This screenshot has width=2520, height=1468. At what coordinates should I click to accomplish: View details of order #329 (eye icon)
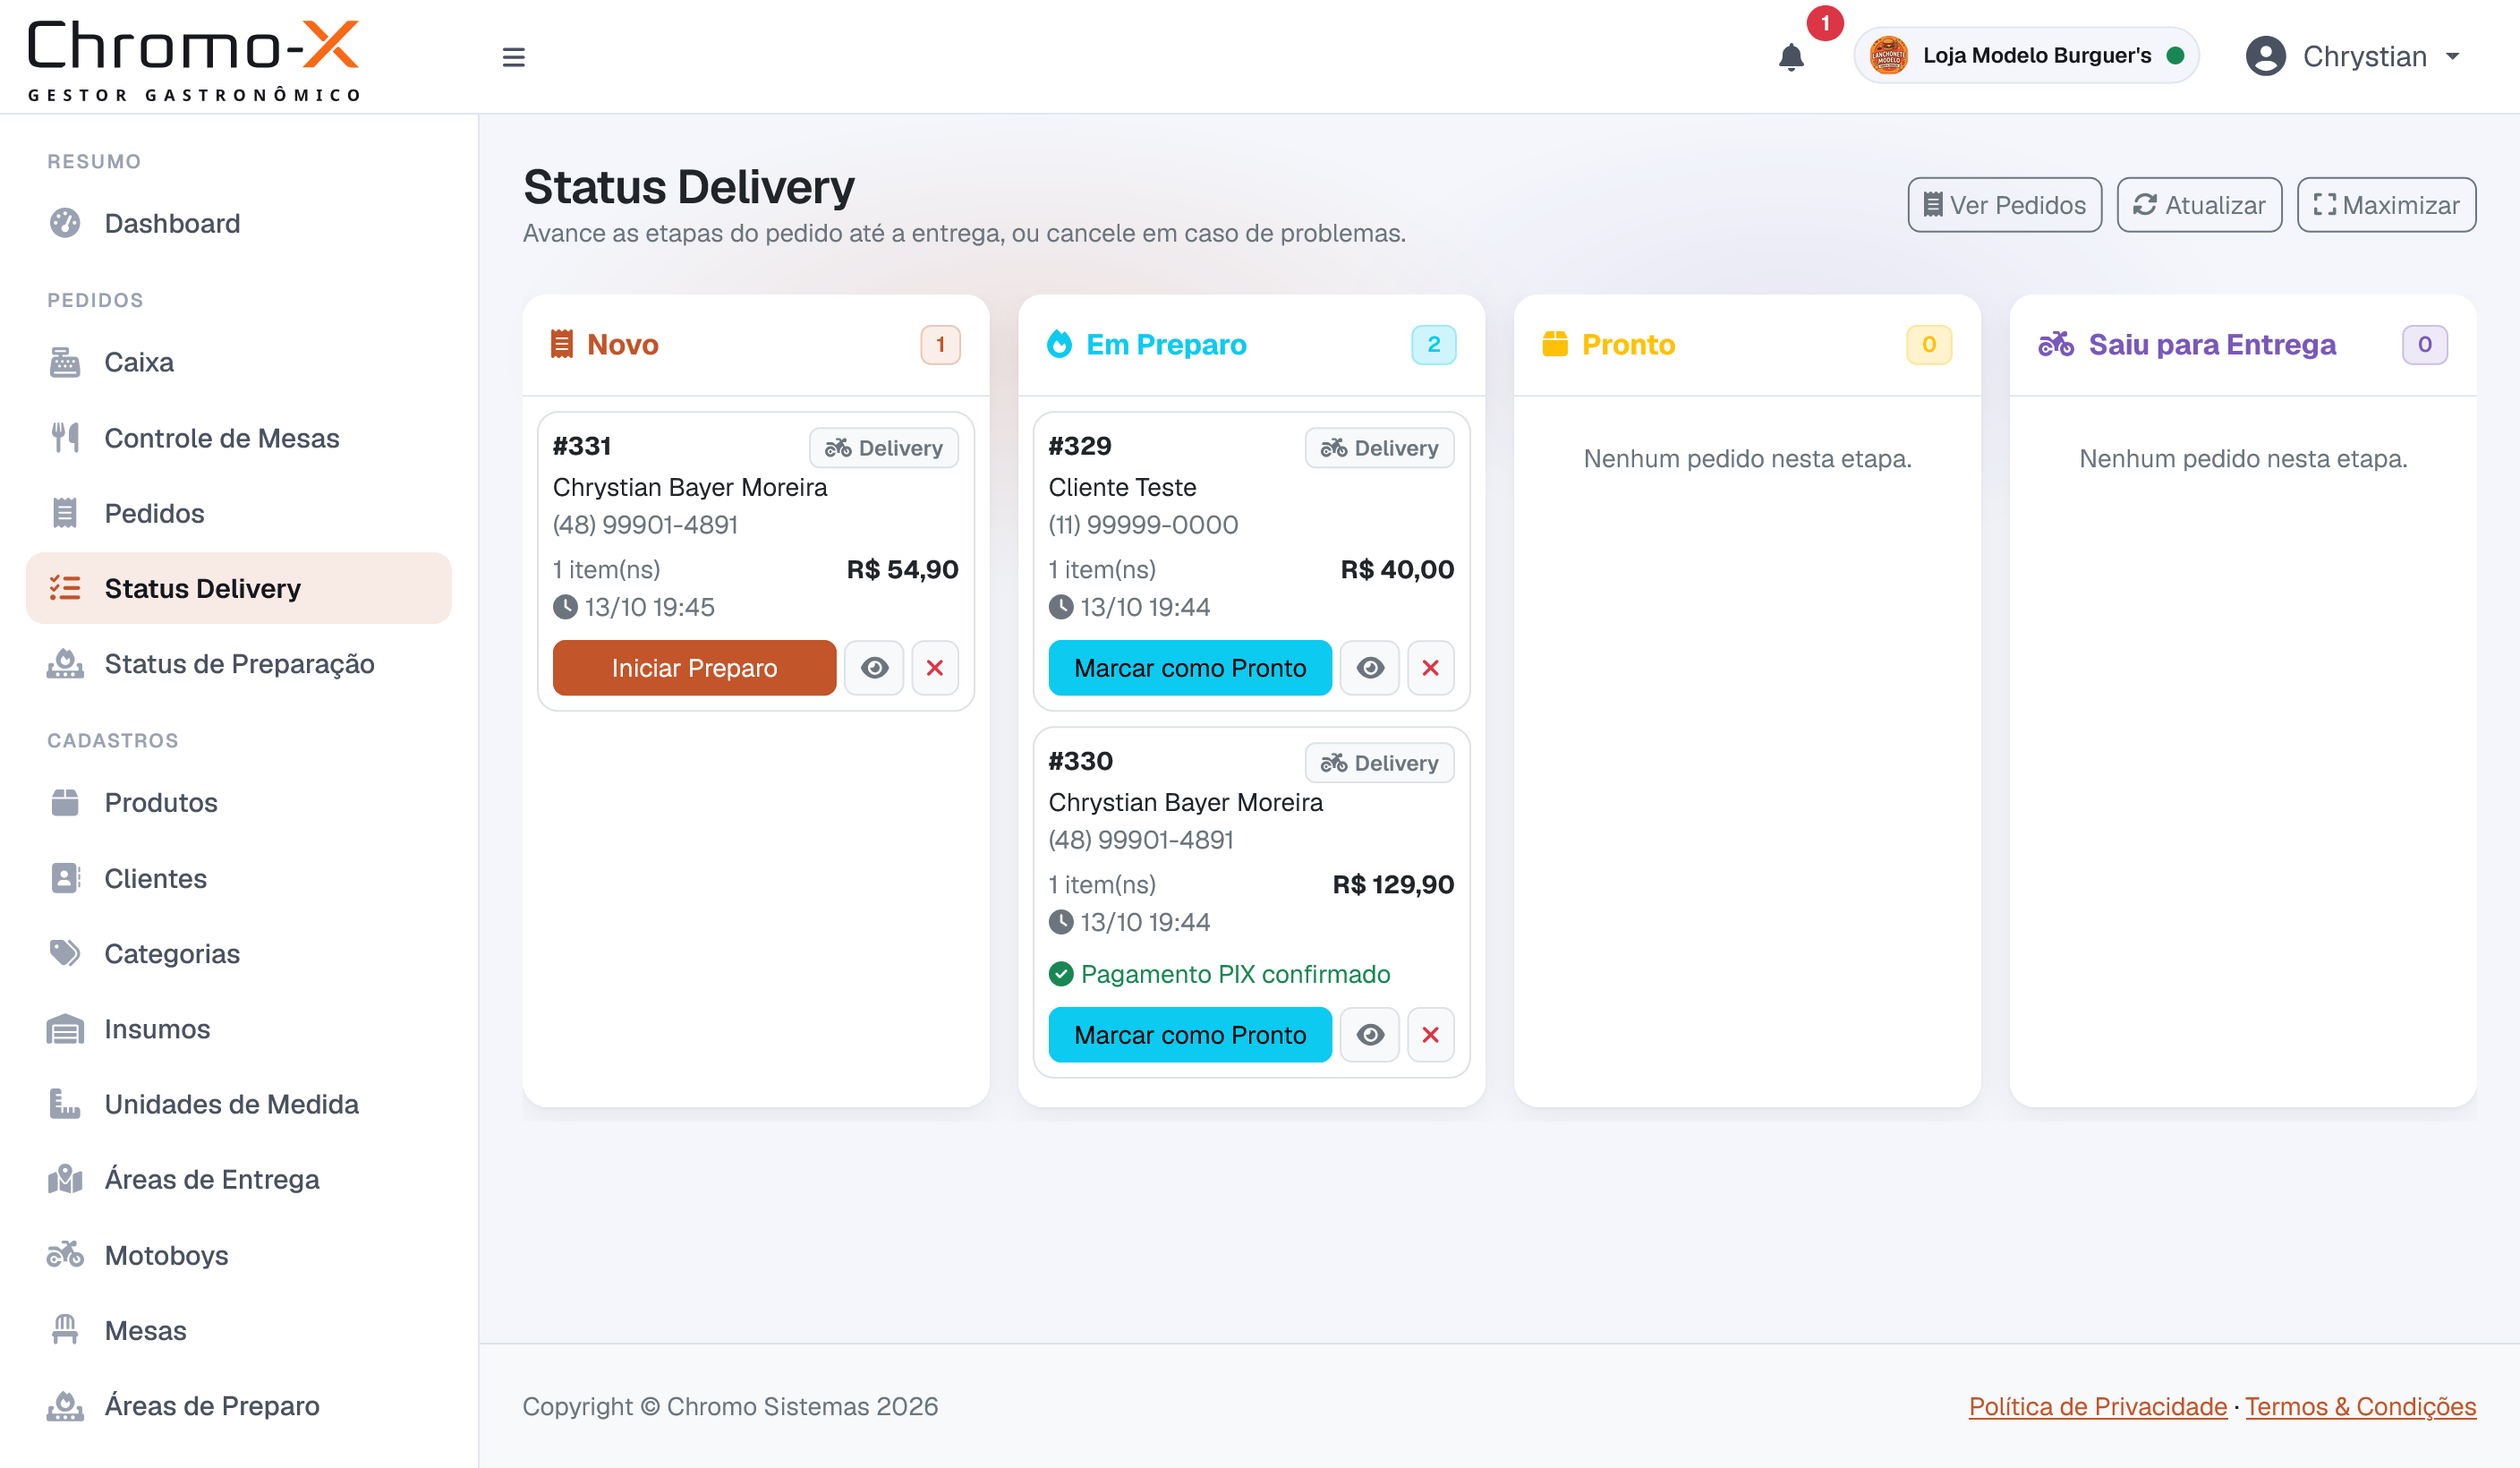(x=1370, y=668)
